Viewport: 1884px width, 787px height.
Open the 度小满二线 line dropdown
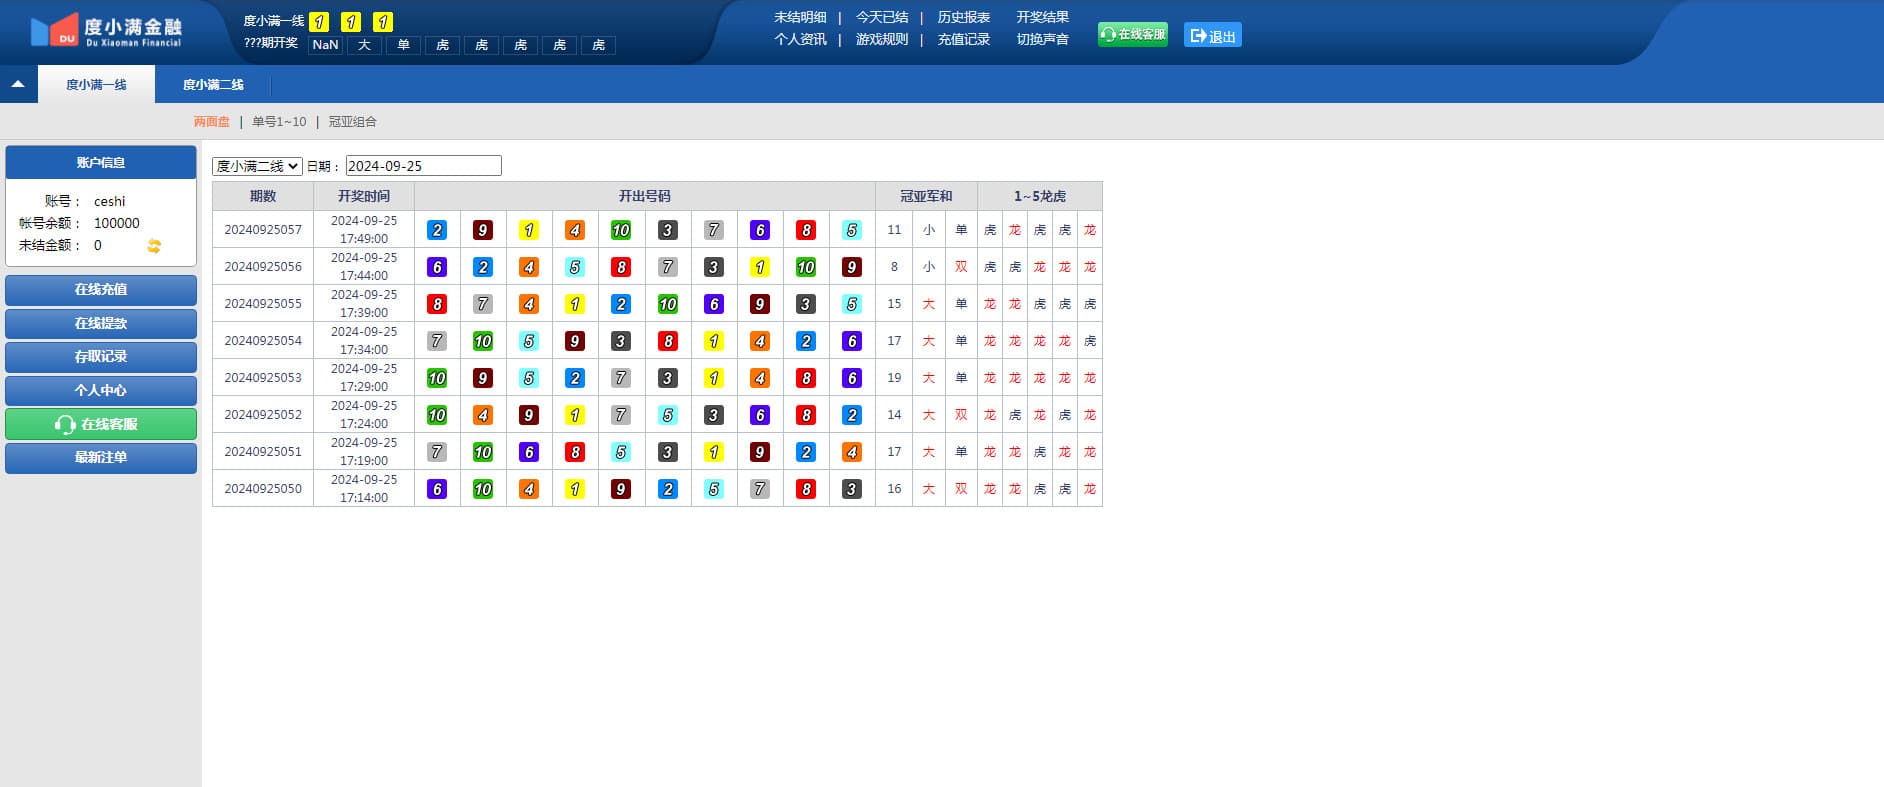pyautogui.click(x=257, y=166)
